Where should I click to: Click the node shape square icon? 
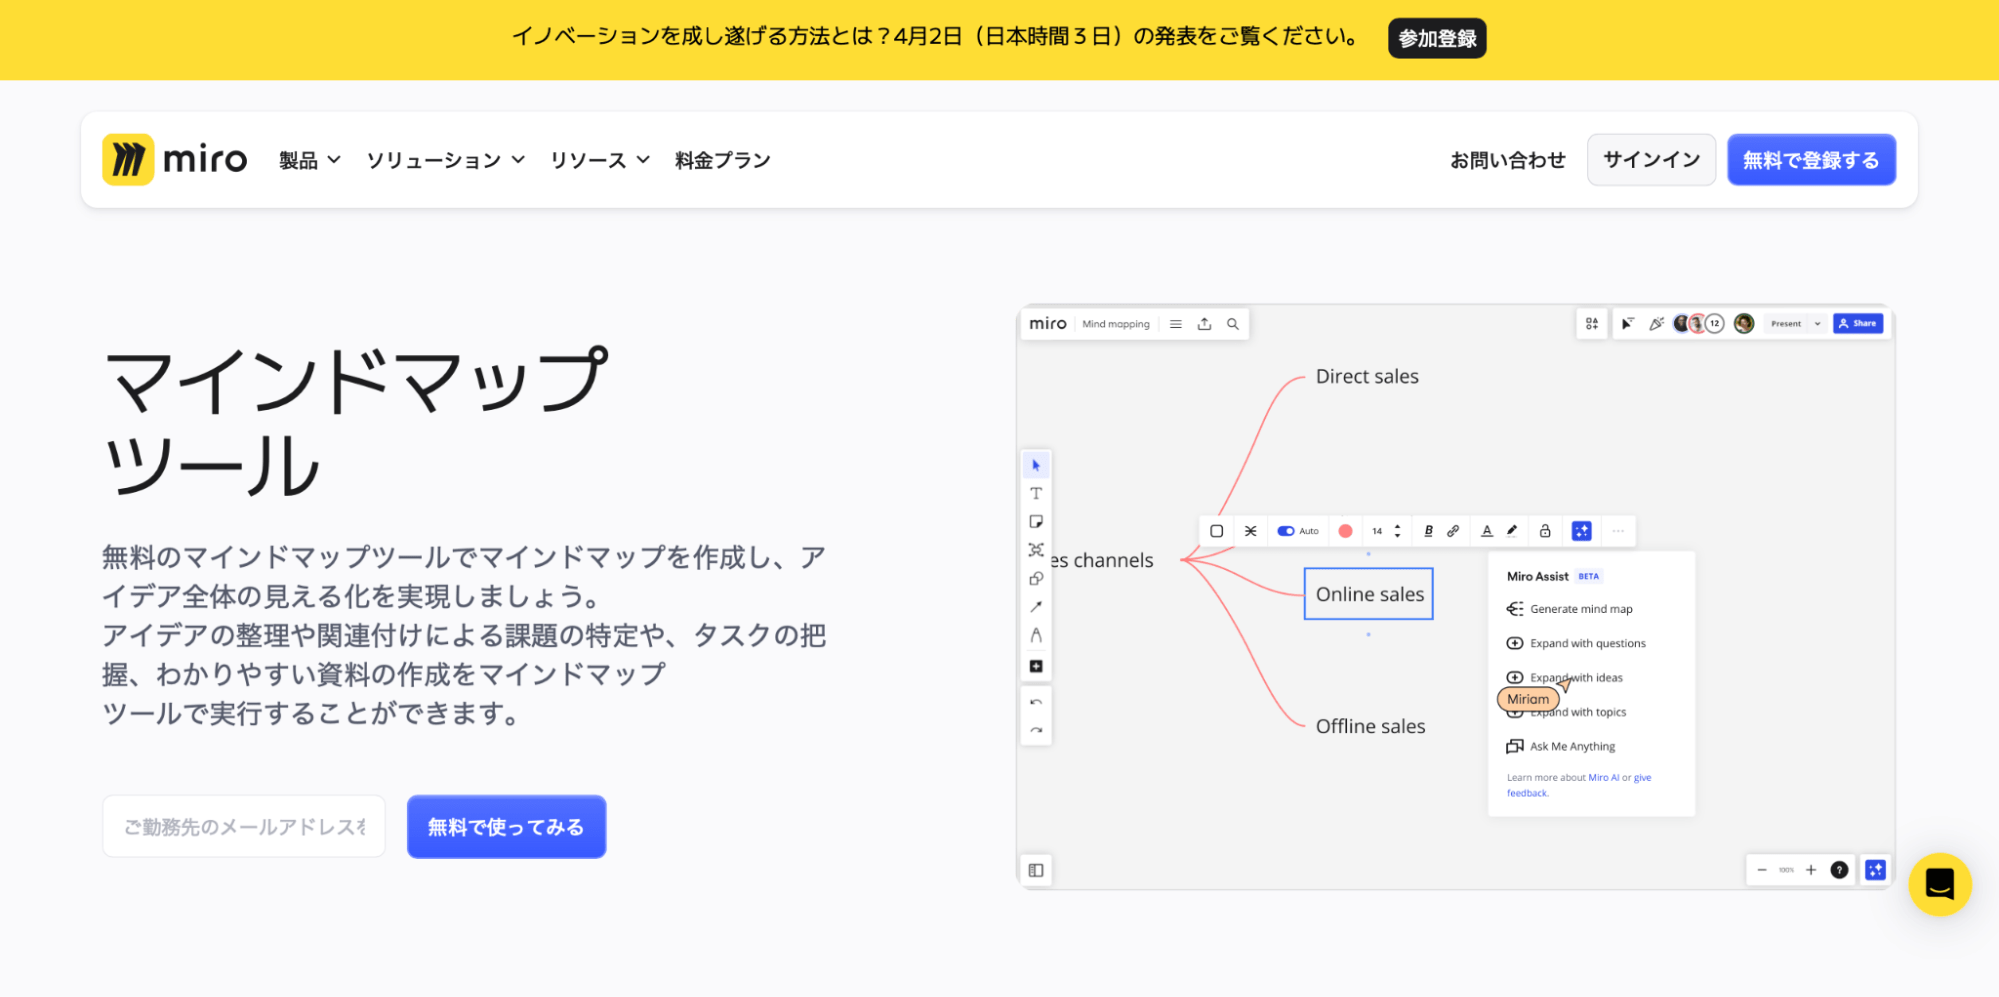pos(1216,531)
